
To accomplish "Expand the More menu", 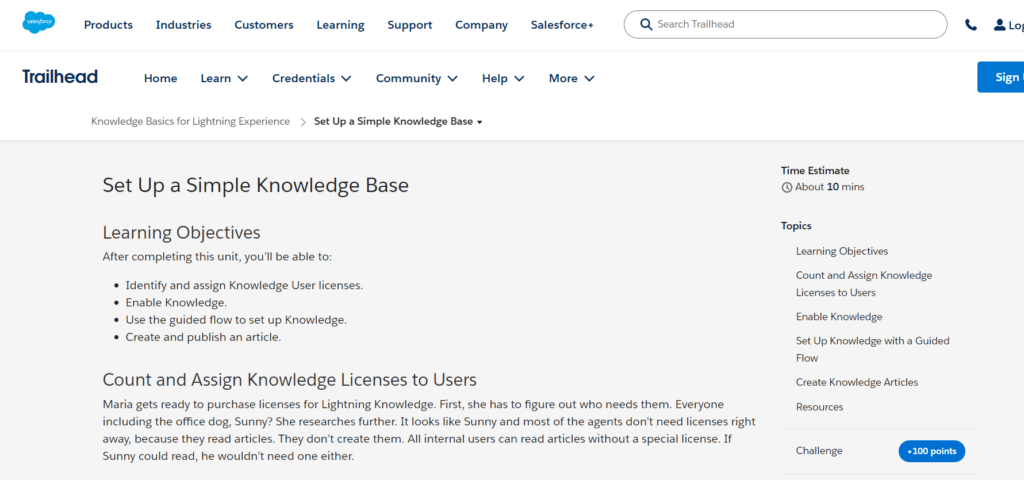I will pos(571,78).
